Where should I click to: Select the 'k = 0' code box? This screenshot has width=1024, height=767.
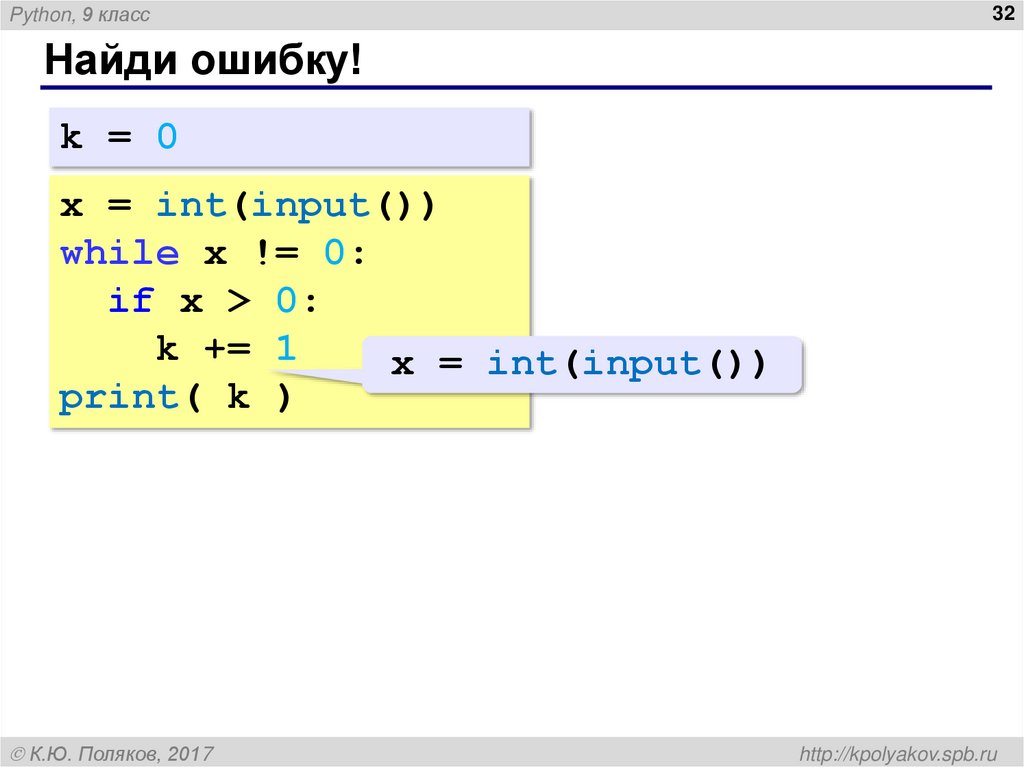[x=288, y=137]
